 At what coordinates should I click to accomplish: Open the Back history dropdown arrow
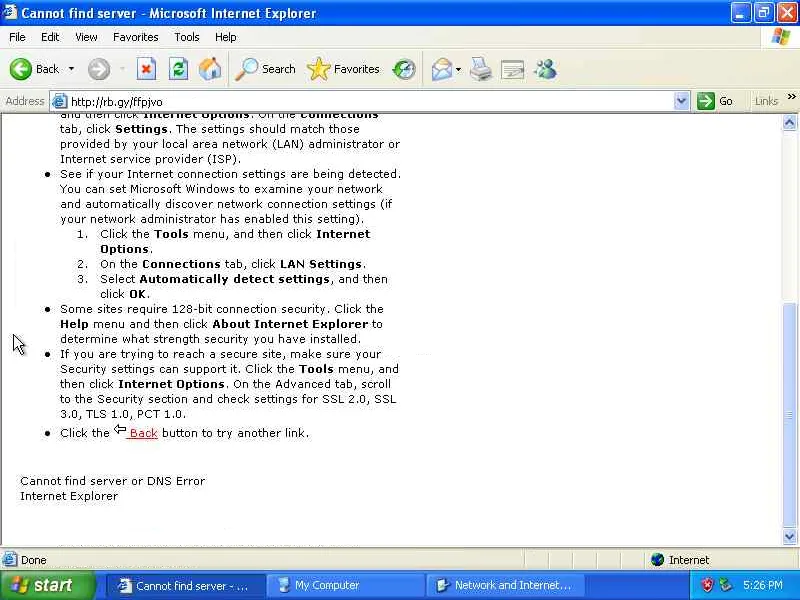coord(71,69)
